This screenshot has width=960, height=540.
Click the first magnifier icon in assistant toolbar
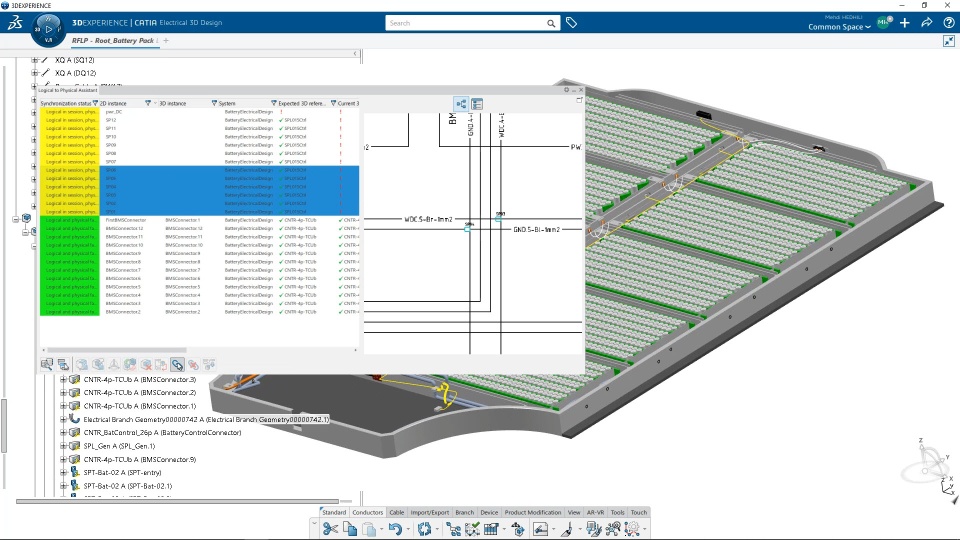pyautogui.click(x=47, y=365)
